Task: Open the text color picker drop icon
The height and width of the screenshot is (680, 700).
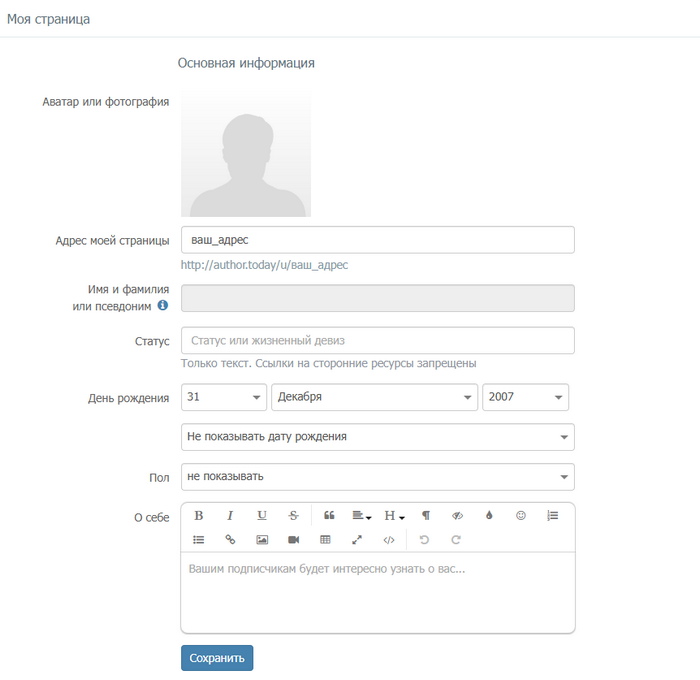Action: coord(489,516)
